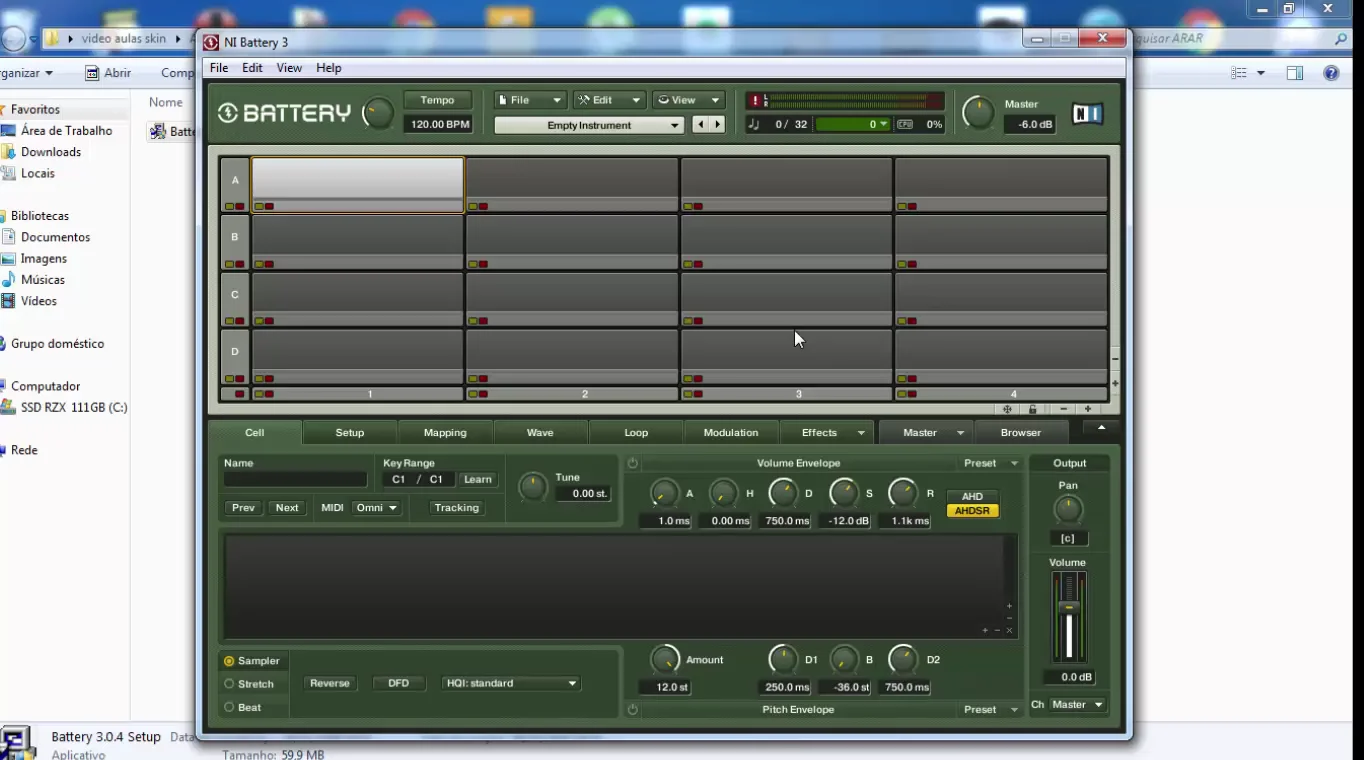Toggle Pitch Envelope power icon
This screenshot has height=760, width=1364.
click(x=632, y=709)
